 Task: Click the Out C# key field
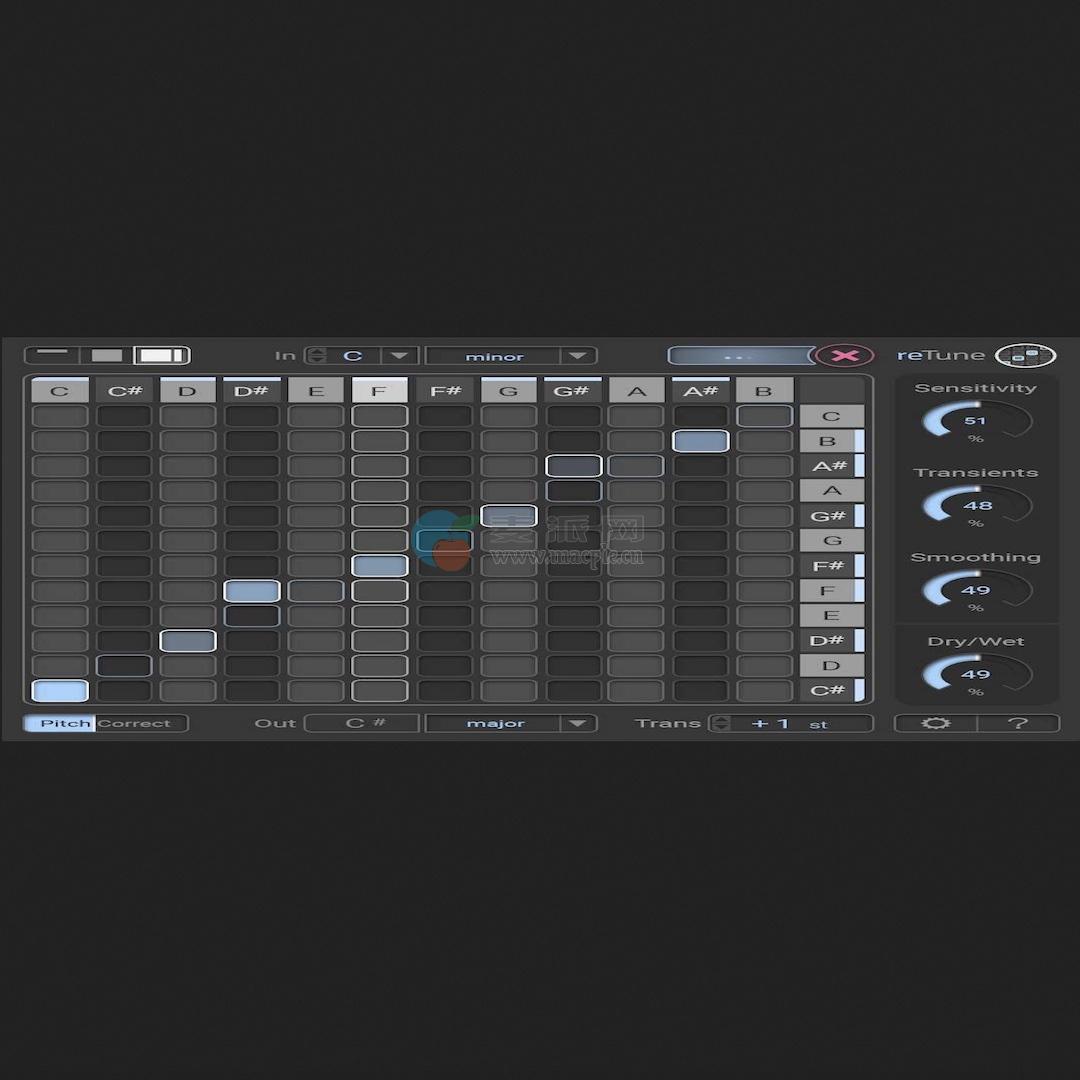[362, 722]
